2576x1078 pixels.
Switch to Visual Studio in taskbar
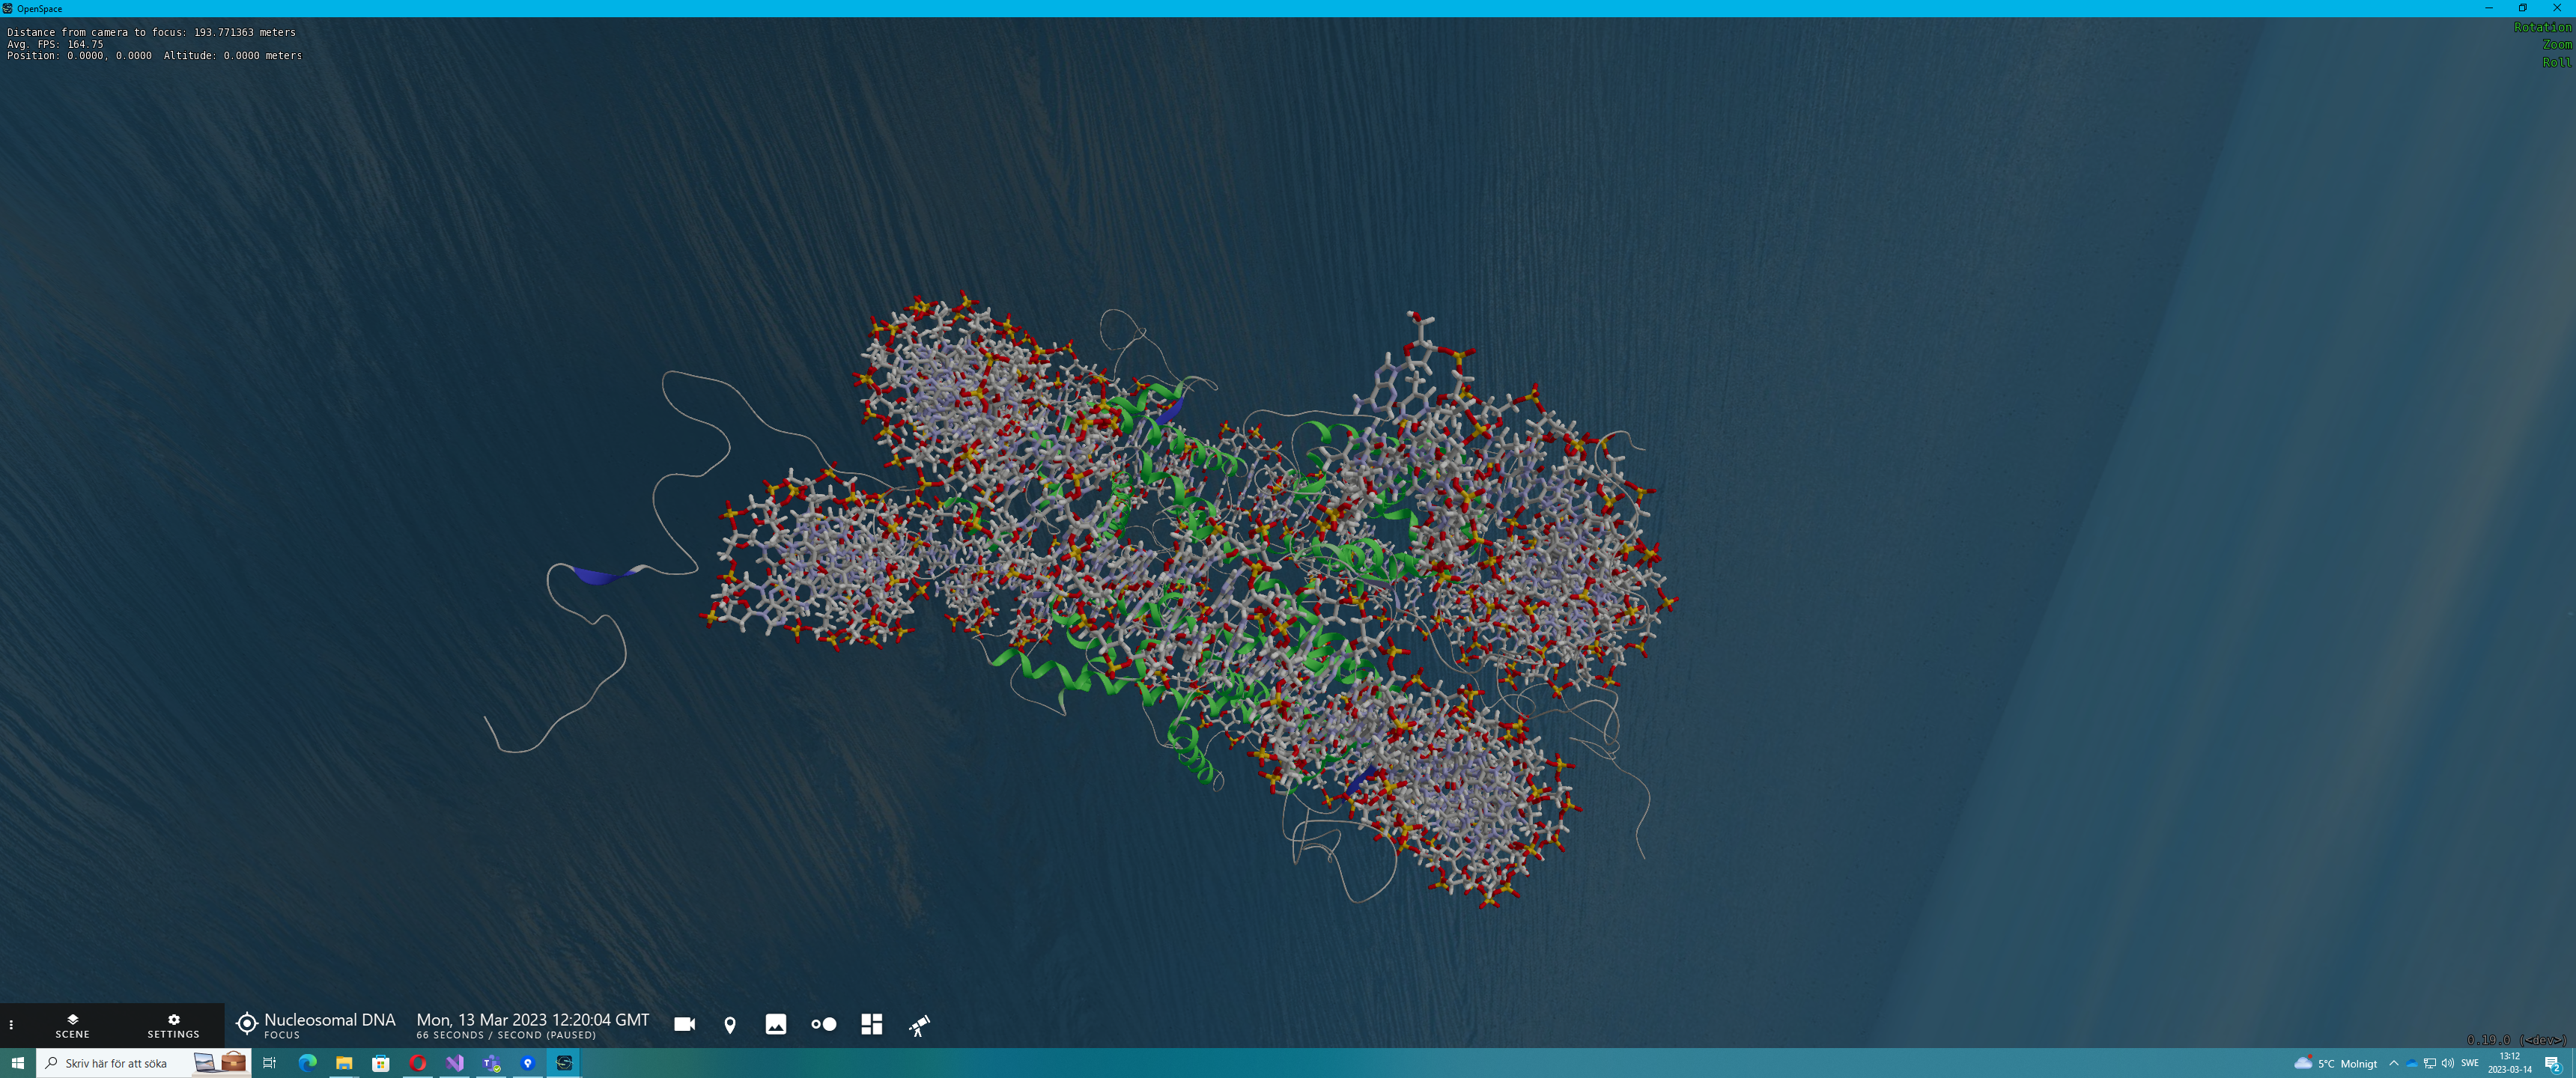[455, 1063]
